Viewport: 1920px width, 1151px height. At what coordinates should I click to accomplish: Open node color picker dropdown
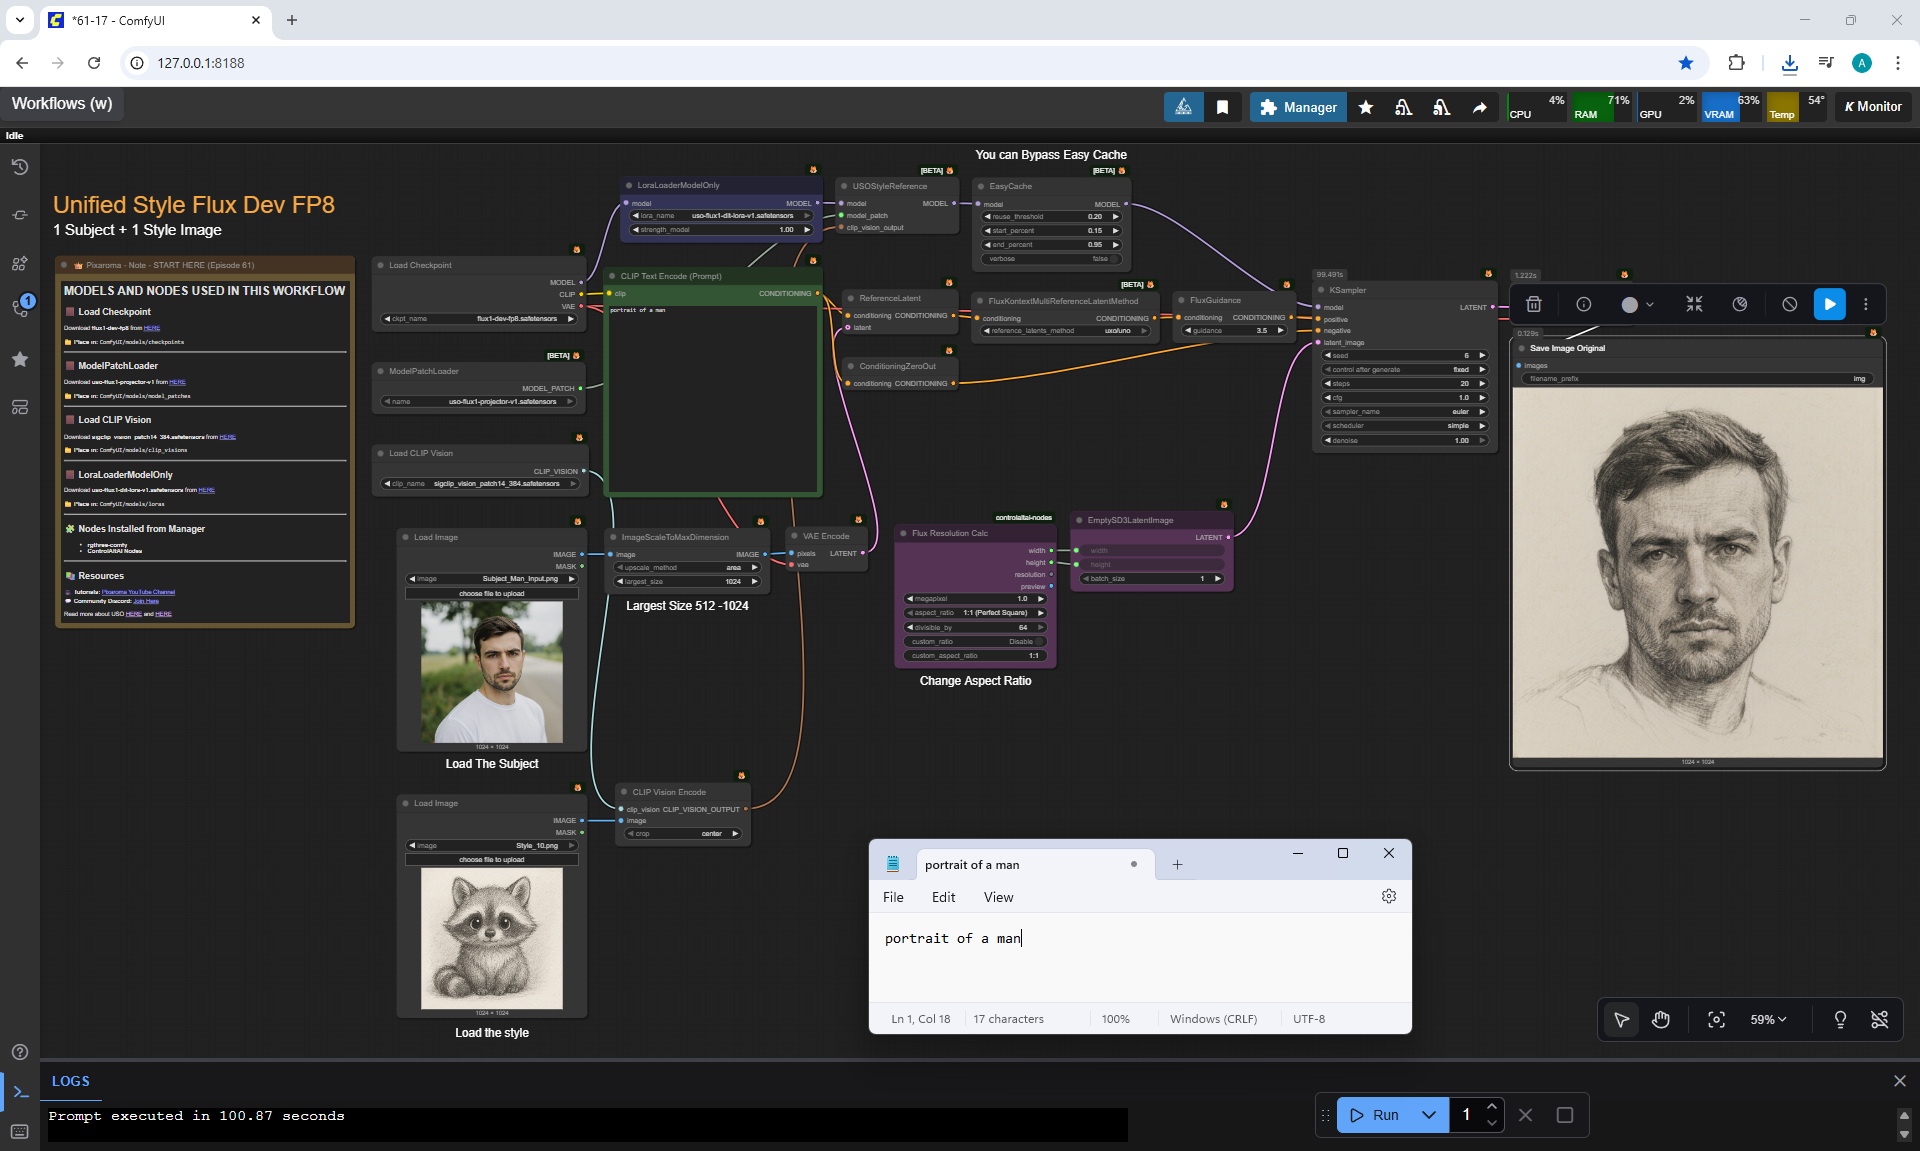point(1637,304)
